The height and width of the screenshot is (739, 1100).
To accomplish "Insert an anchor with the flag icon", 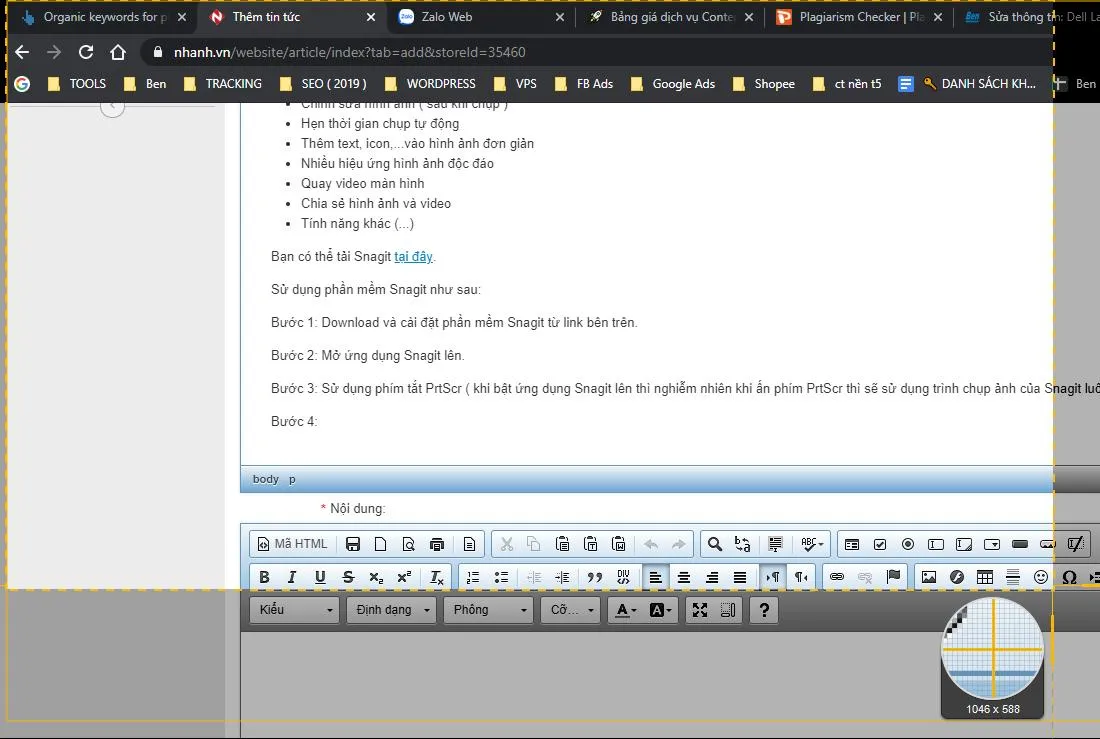I will click(x=893, y=577).
